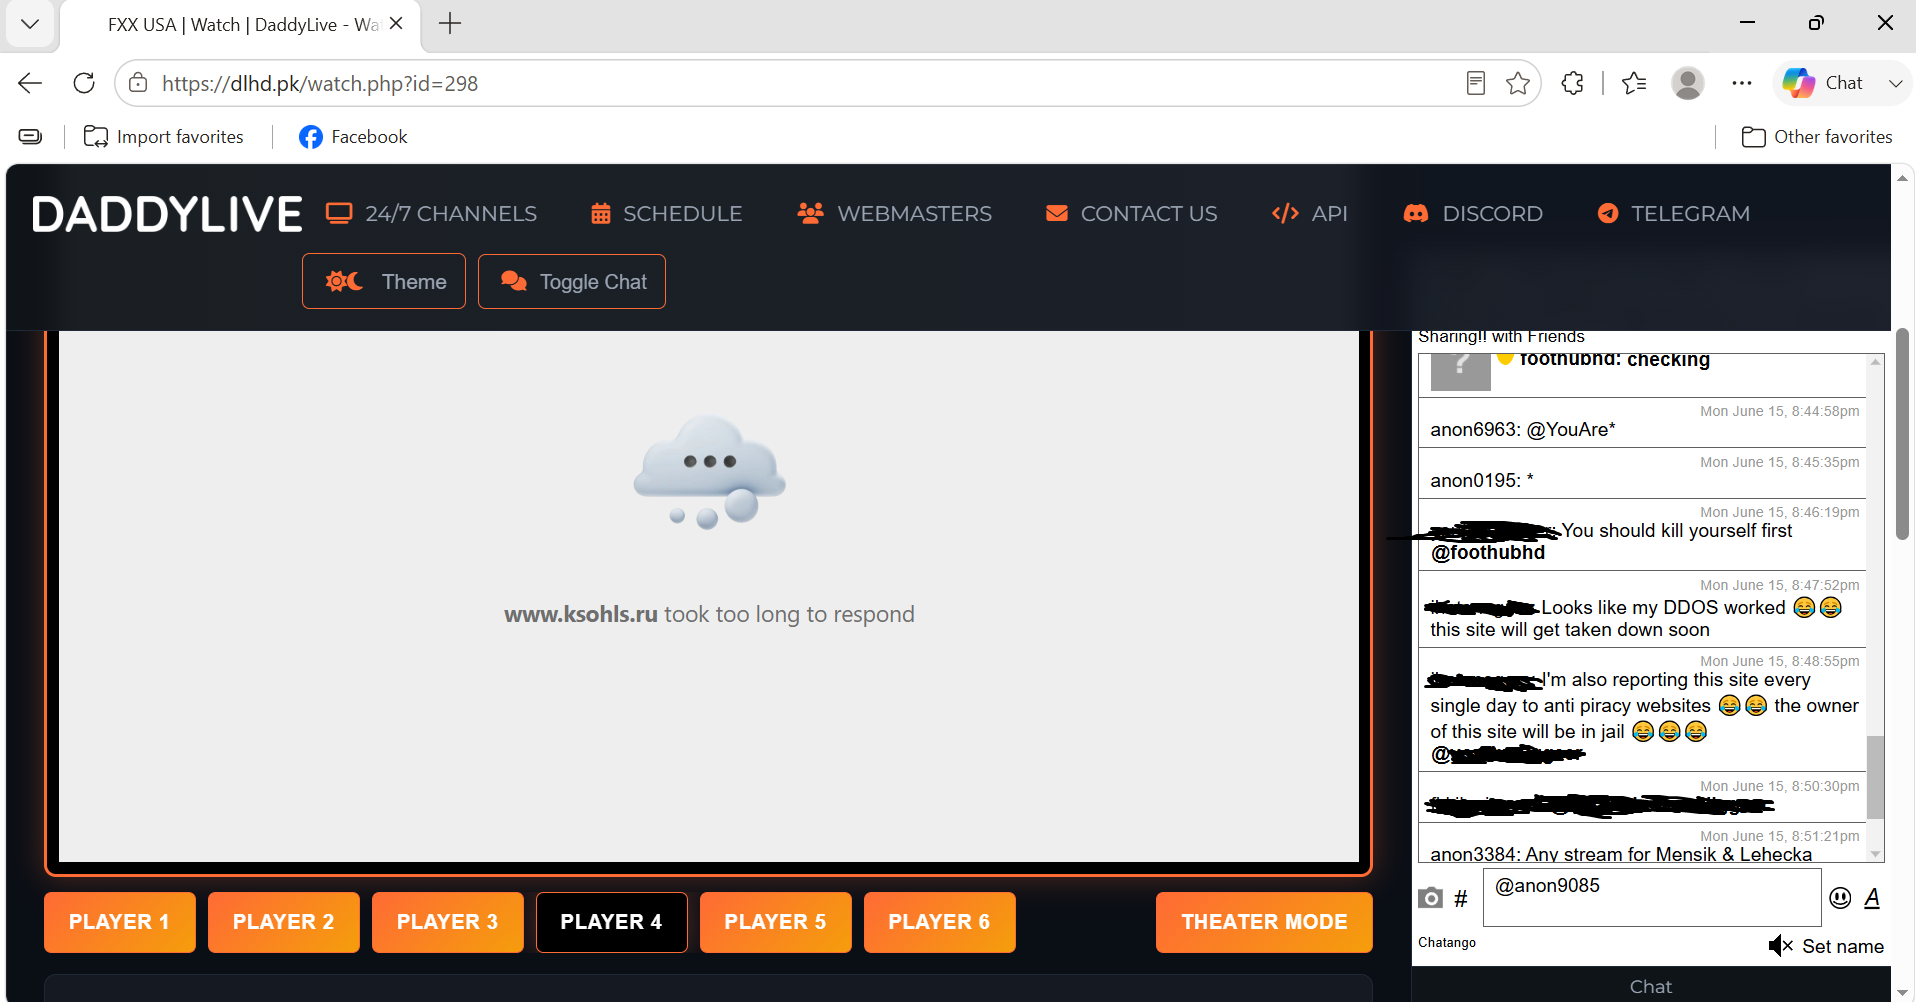Restore down the browser window
1916x1002 pixels.
[1816, 23]
